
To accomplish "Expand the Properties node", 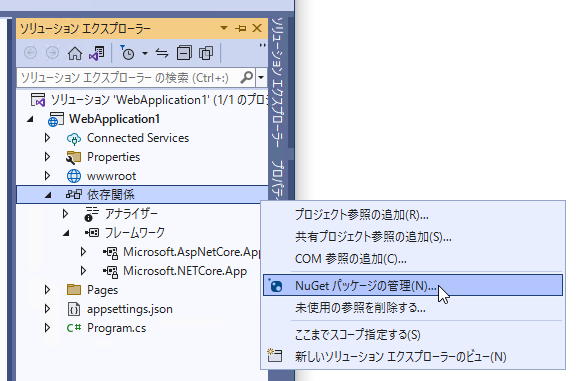I will [x=47, y=157].
